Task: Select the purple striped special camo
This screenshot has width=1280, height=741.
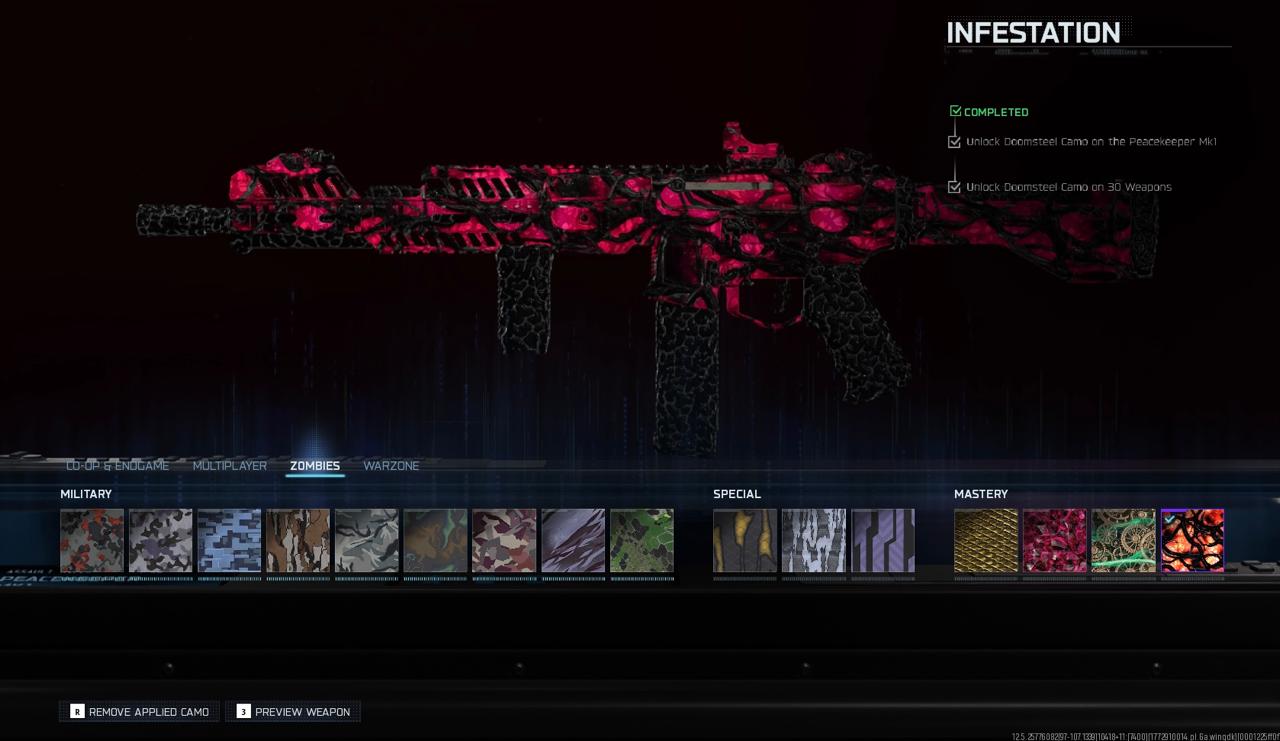Action: pyautogui.click(x=883, y=541)
